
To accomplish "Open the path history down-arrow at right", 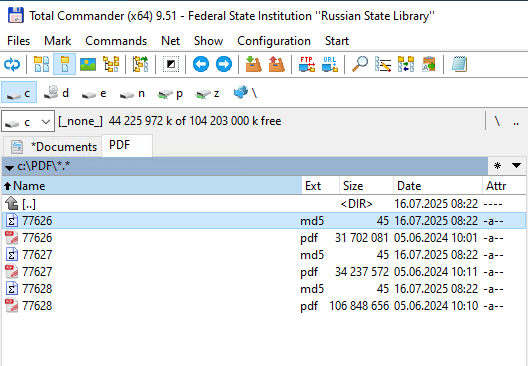I will tap(516, 165).
